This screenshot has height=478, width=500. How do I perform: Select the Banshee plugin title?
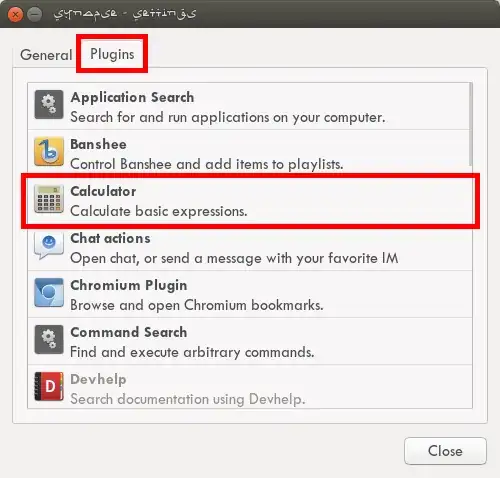98,144
